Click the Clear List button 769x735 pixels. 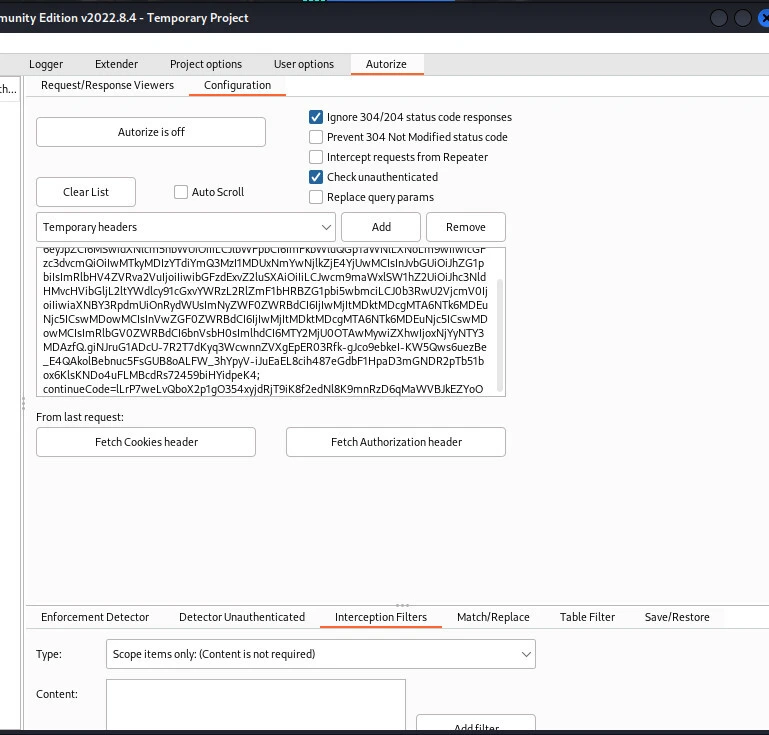tap(86, 192)
